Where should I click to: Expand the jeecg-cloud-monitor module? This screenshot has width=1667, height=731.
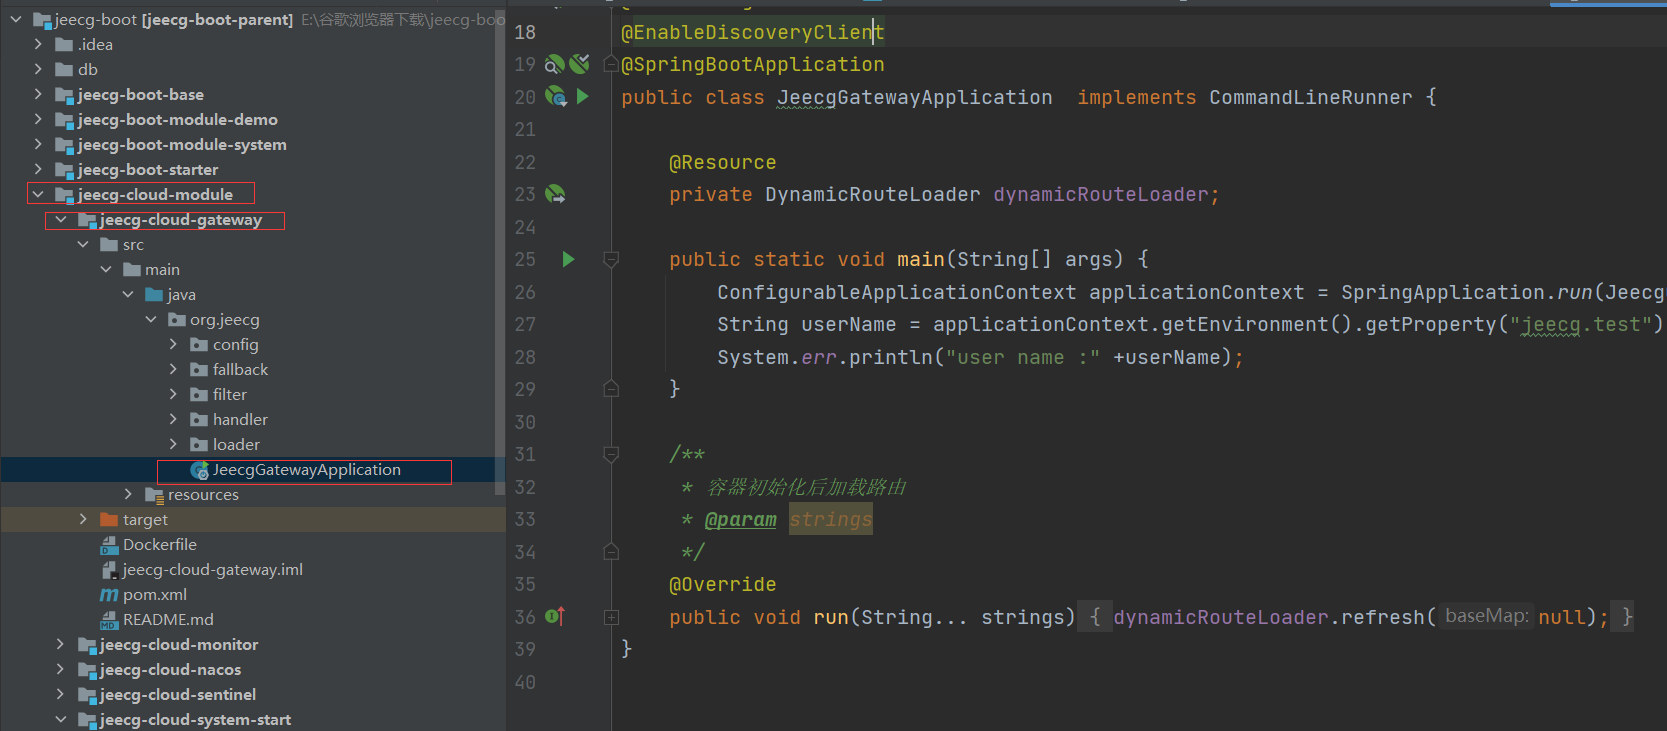pyautogui.click(x=61, y=645)
